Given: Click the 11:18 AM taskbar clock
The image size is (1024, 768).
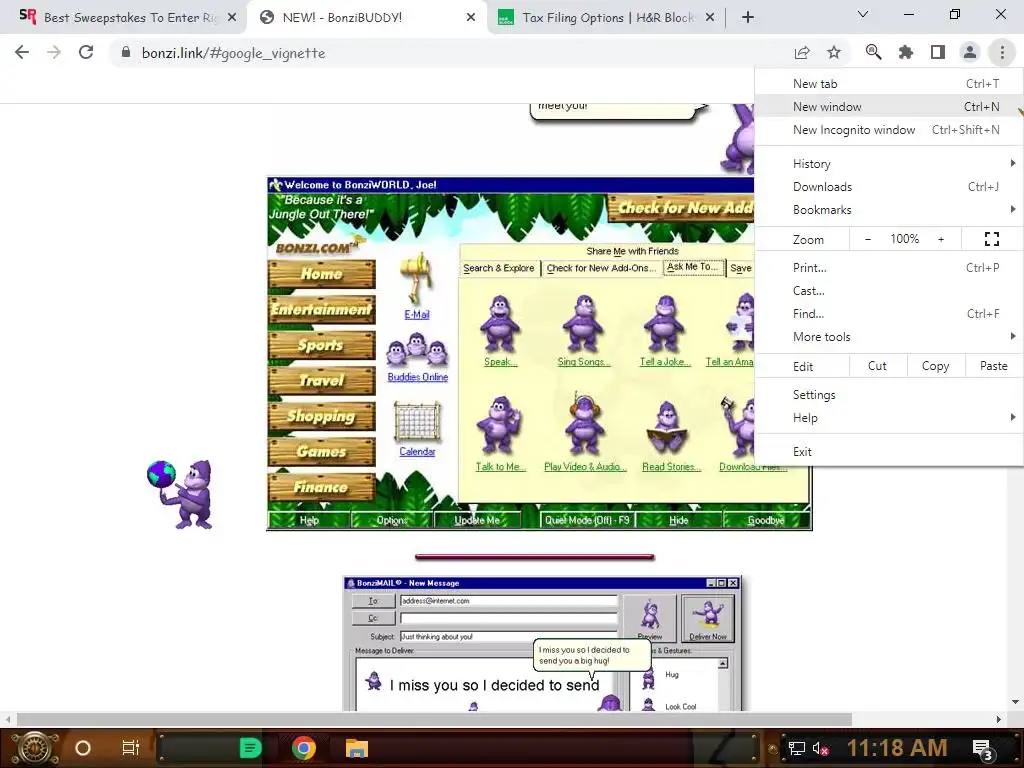Looking at the screenshot, I should point(897,748).
